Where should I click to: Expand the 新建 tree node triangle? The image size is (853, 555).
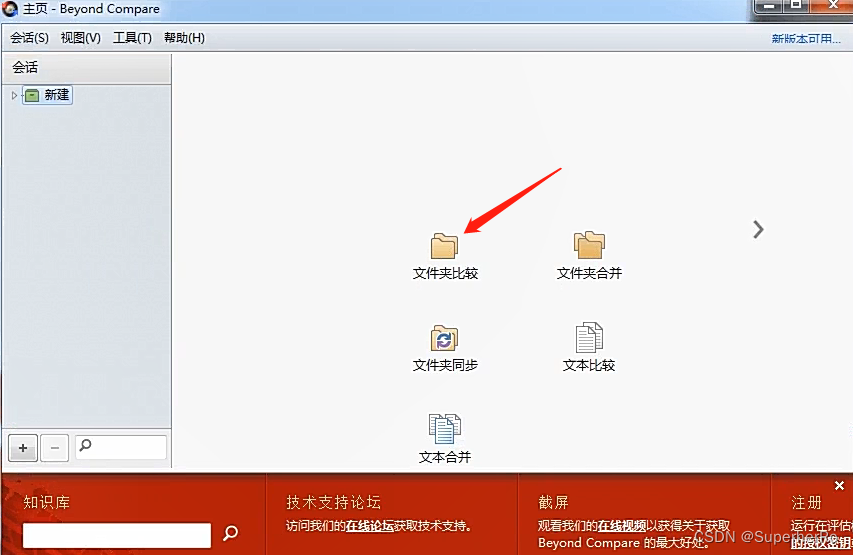[14, 95]
